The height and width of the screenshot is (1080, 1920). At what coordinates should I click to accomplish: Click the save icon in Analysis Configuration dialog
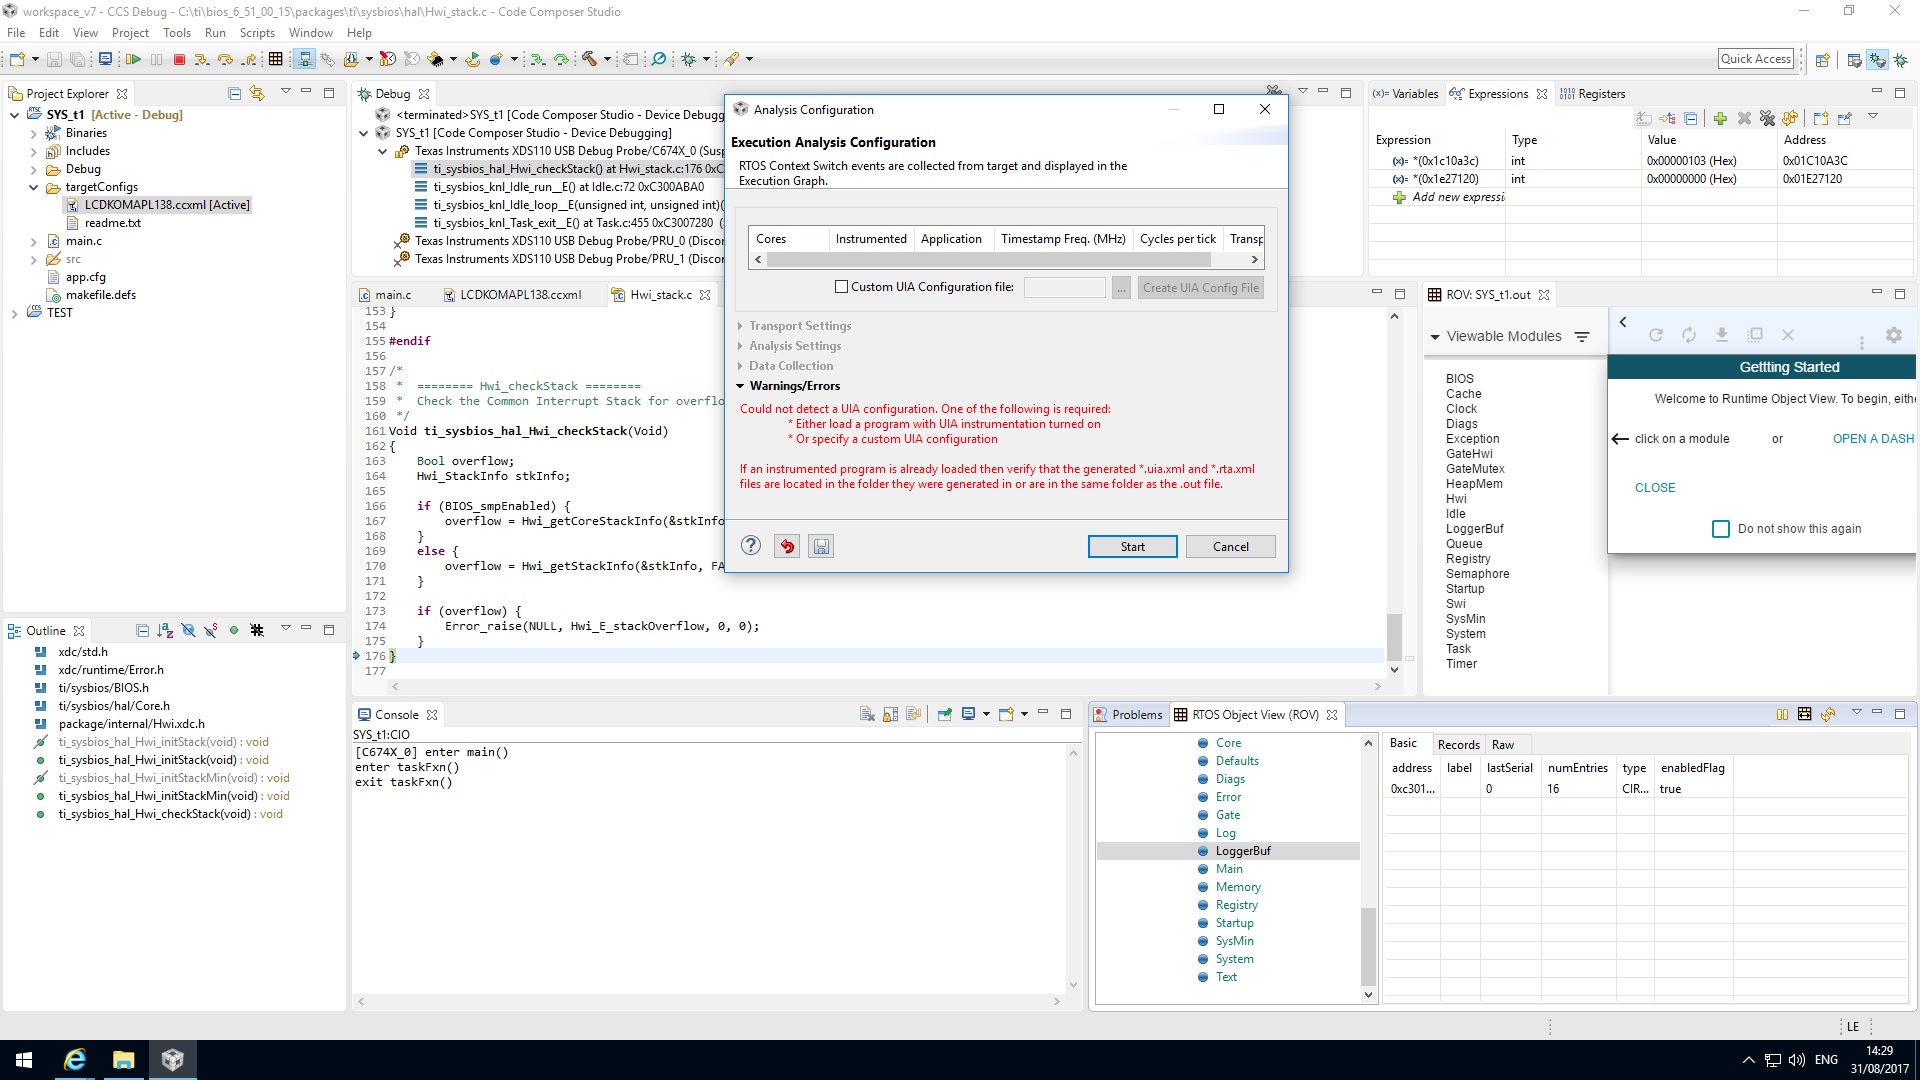821,546
